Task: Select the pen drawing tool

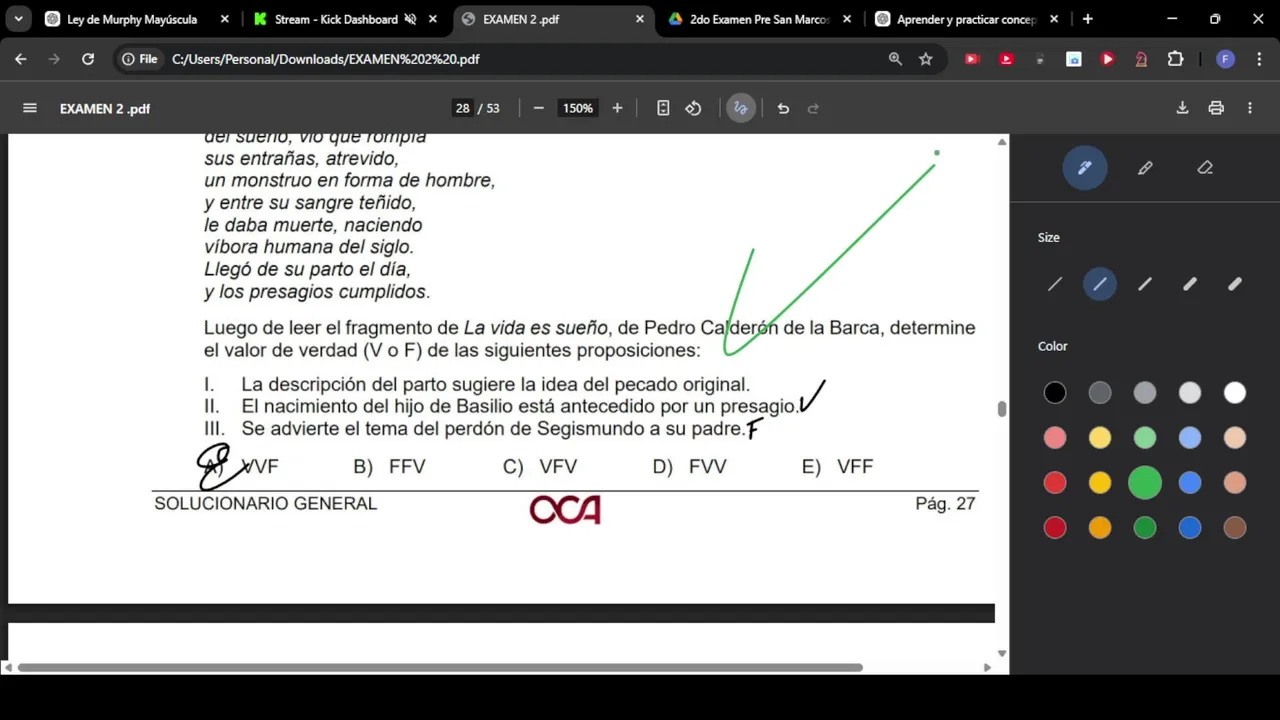Action: [x=1085, y=168]
